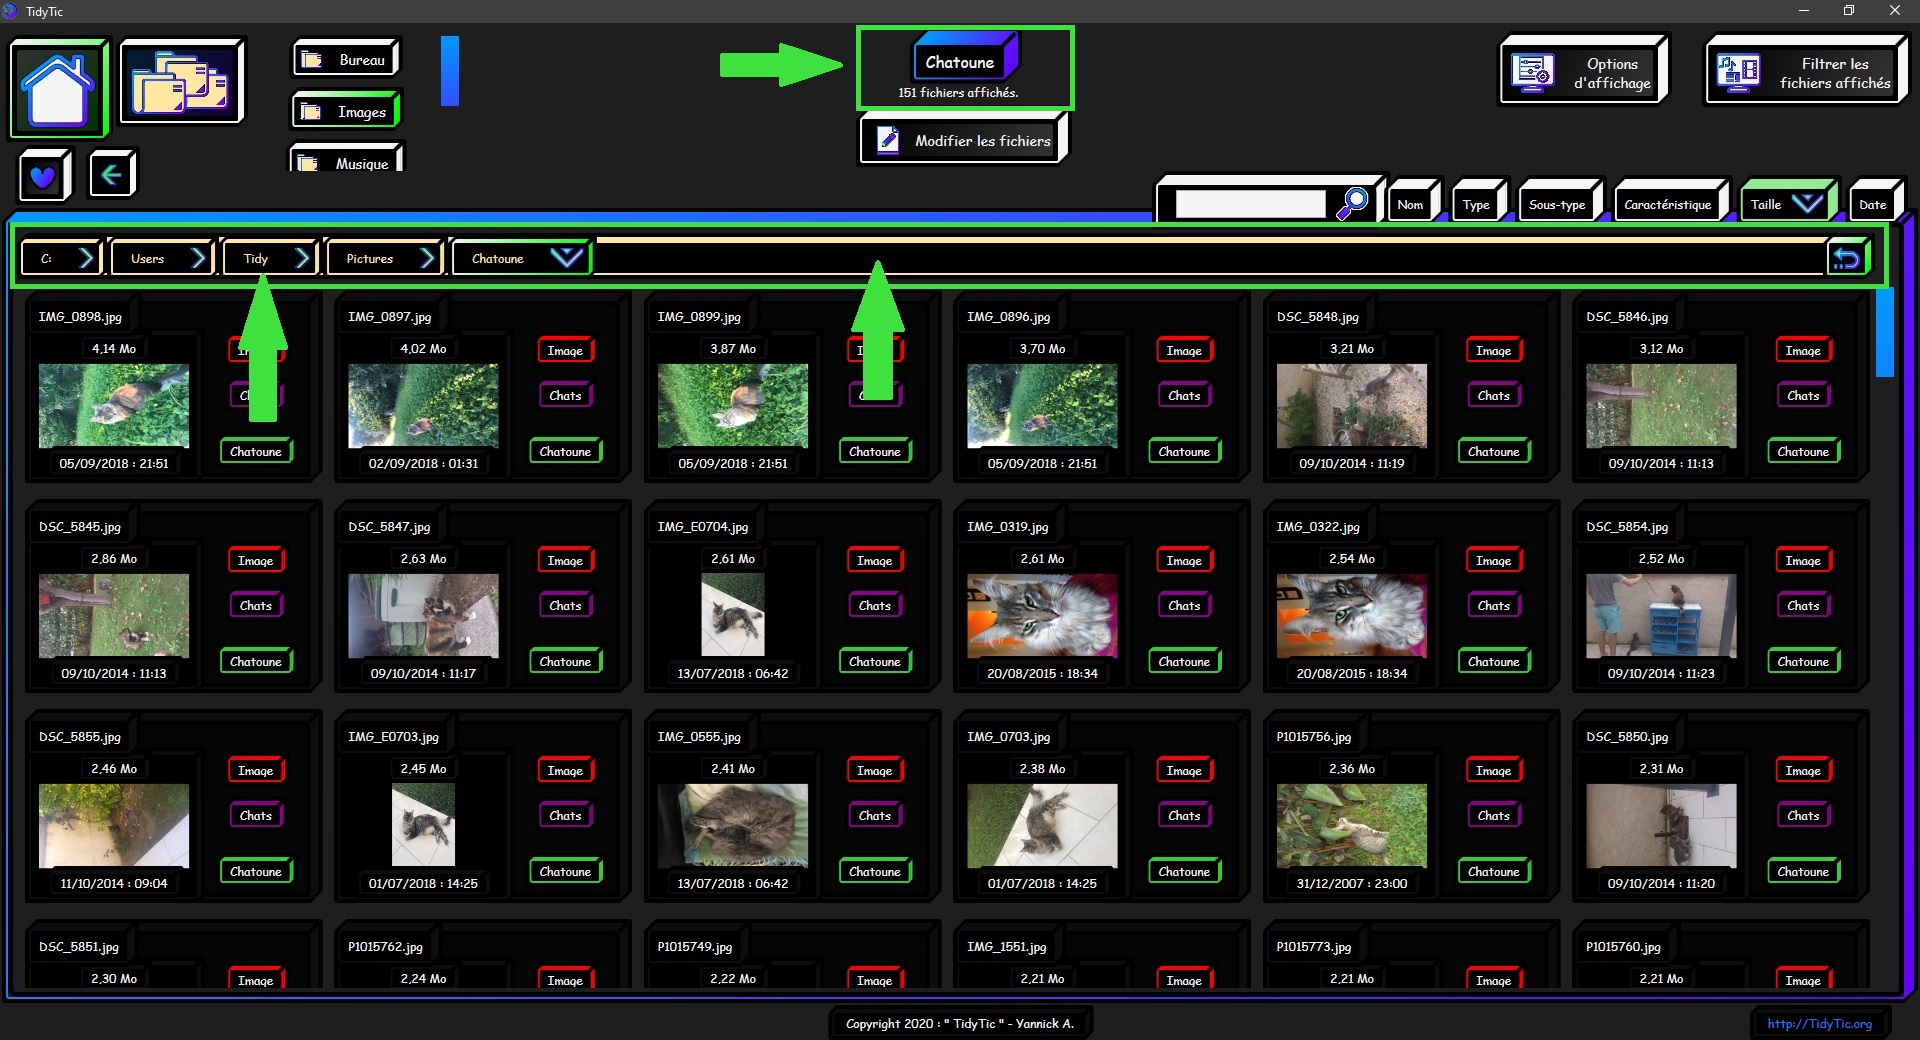Viewport: 1920px width, 1040px height.
Task: Click Image tag on IMG_0555.jpg
Action: click(x=874, y=770)
